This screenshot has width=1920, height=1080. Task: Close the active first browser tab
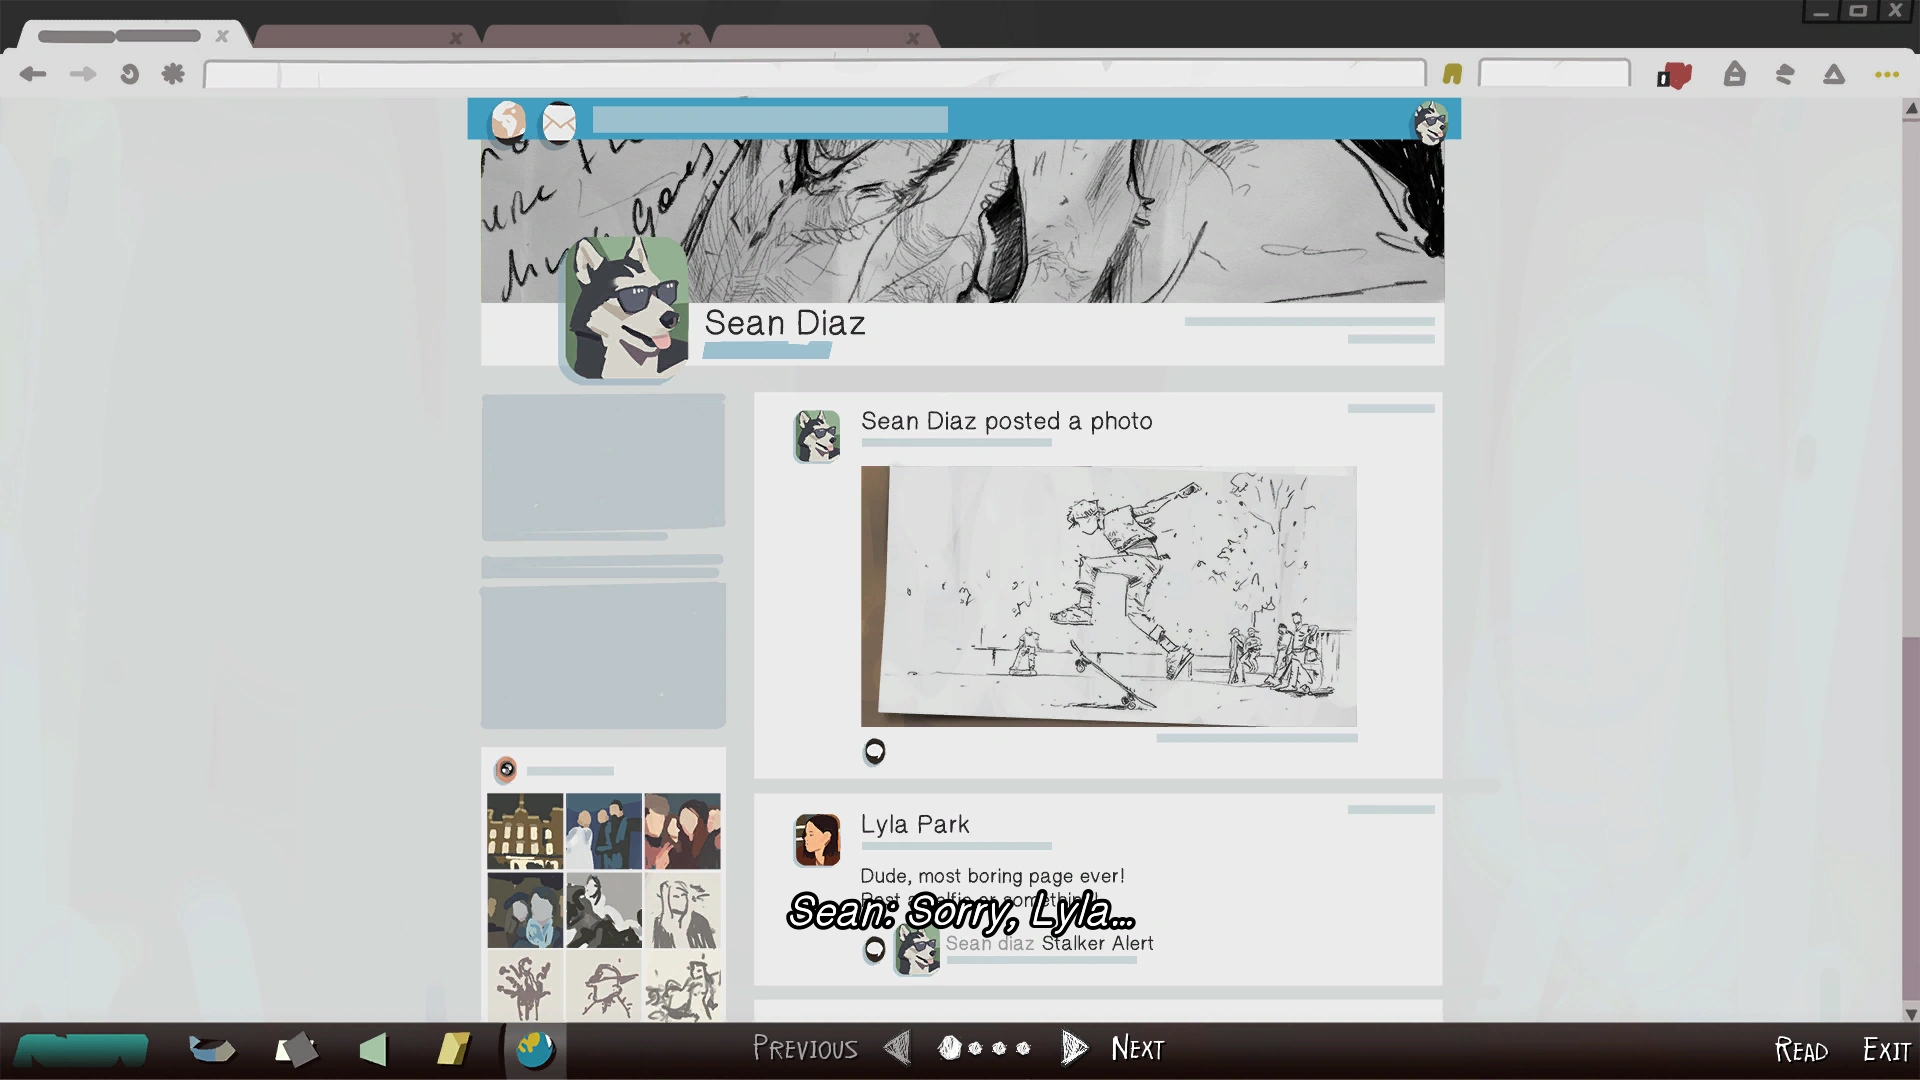click(222, 36)
